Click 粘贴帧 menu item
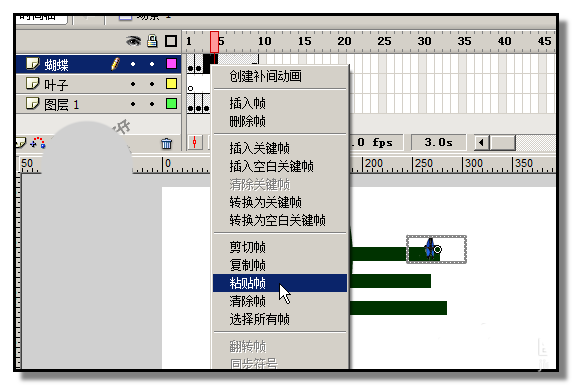This screenshot has width=572, height=385. tap(280, 283)
